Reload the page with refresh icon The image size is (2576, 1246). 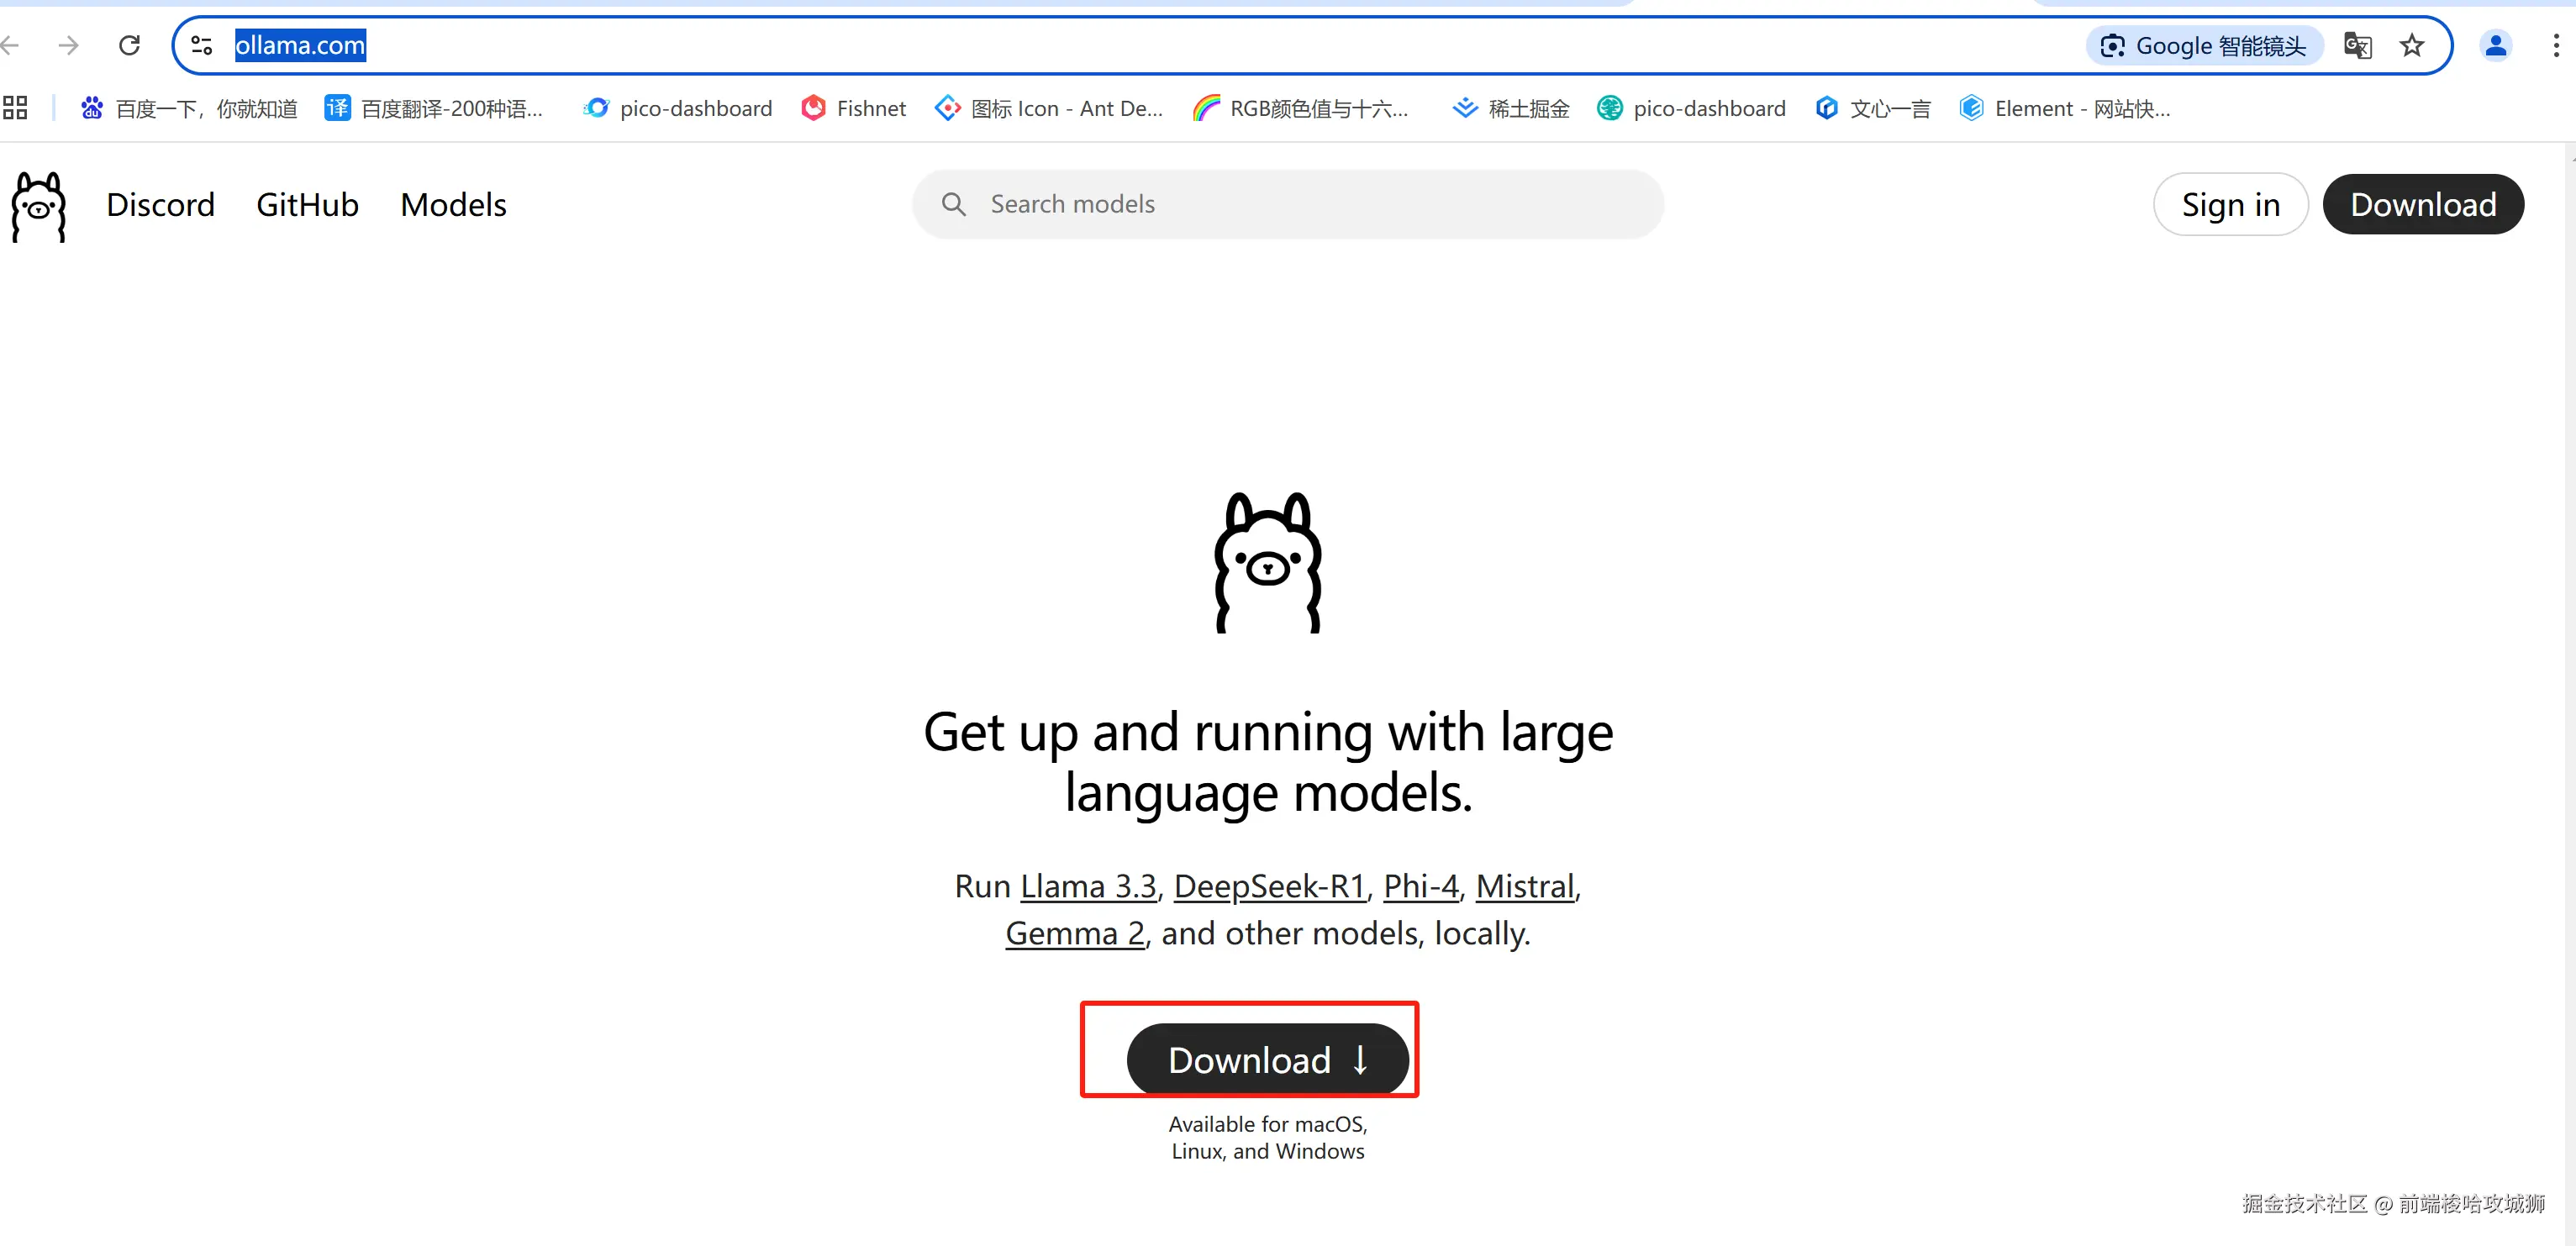coord(129,45)
